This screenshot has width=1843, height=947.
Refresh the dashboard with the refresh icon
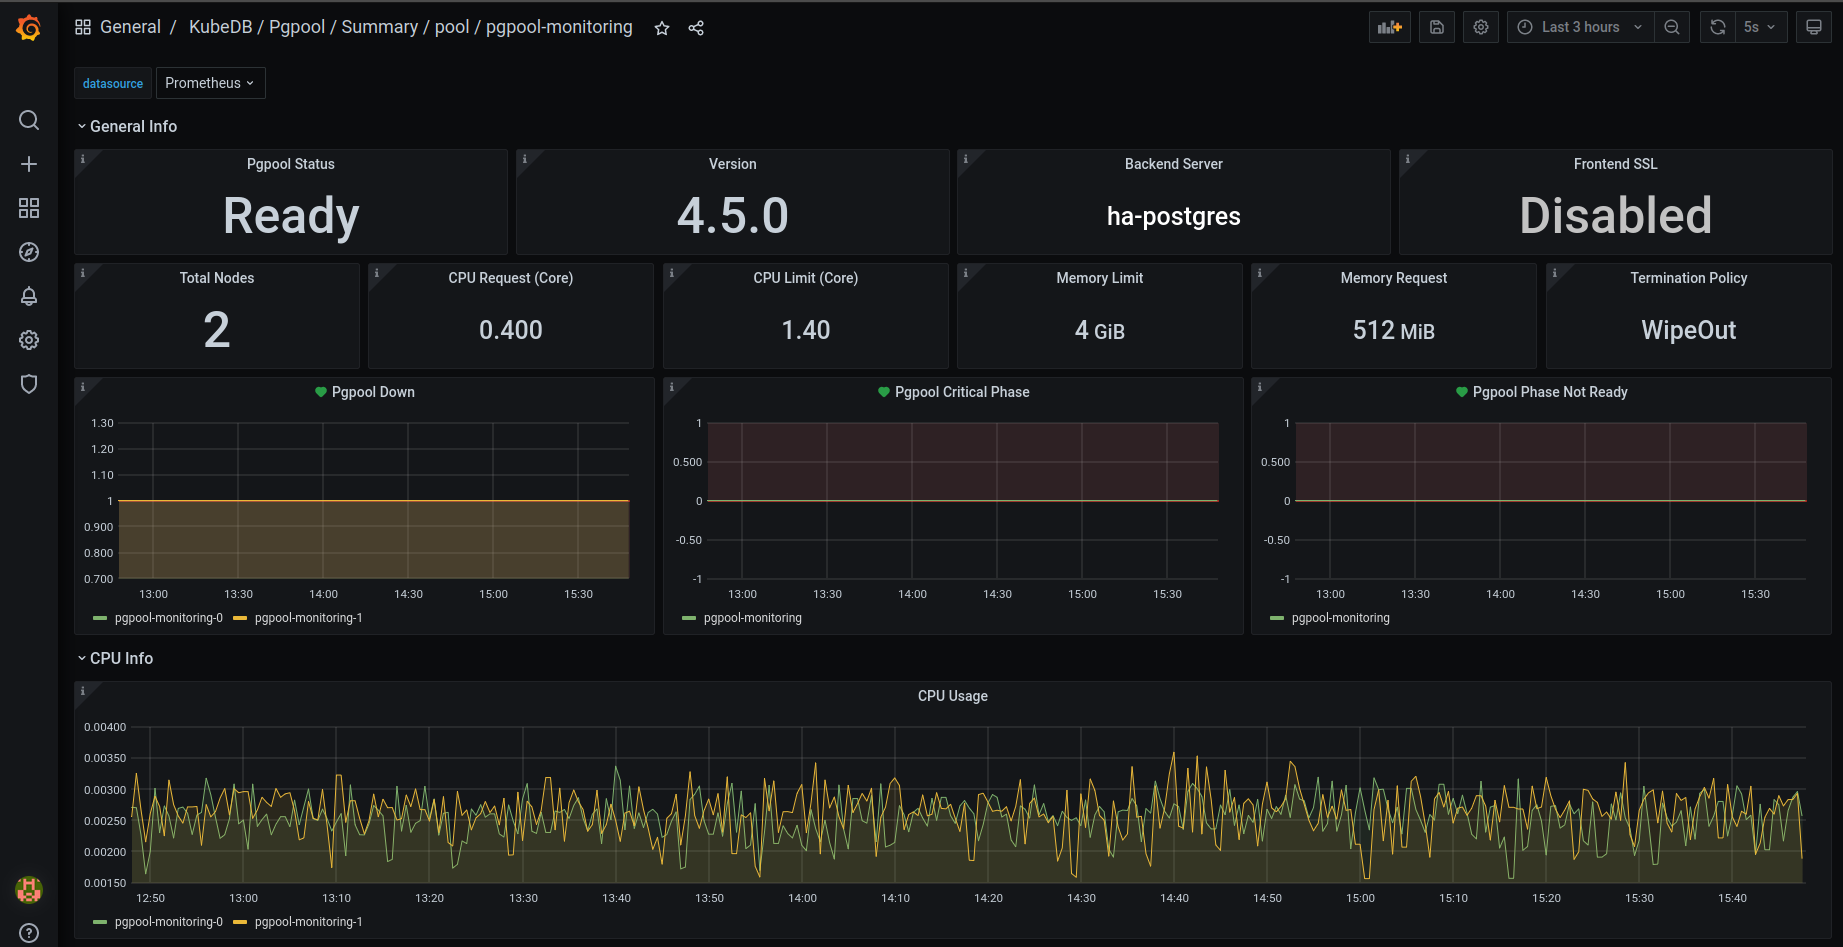[1718, 27]
